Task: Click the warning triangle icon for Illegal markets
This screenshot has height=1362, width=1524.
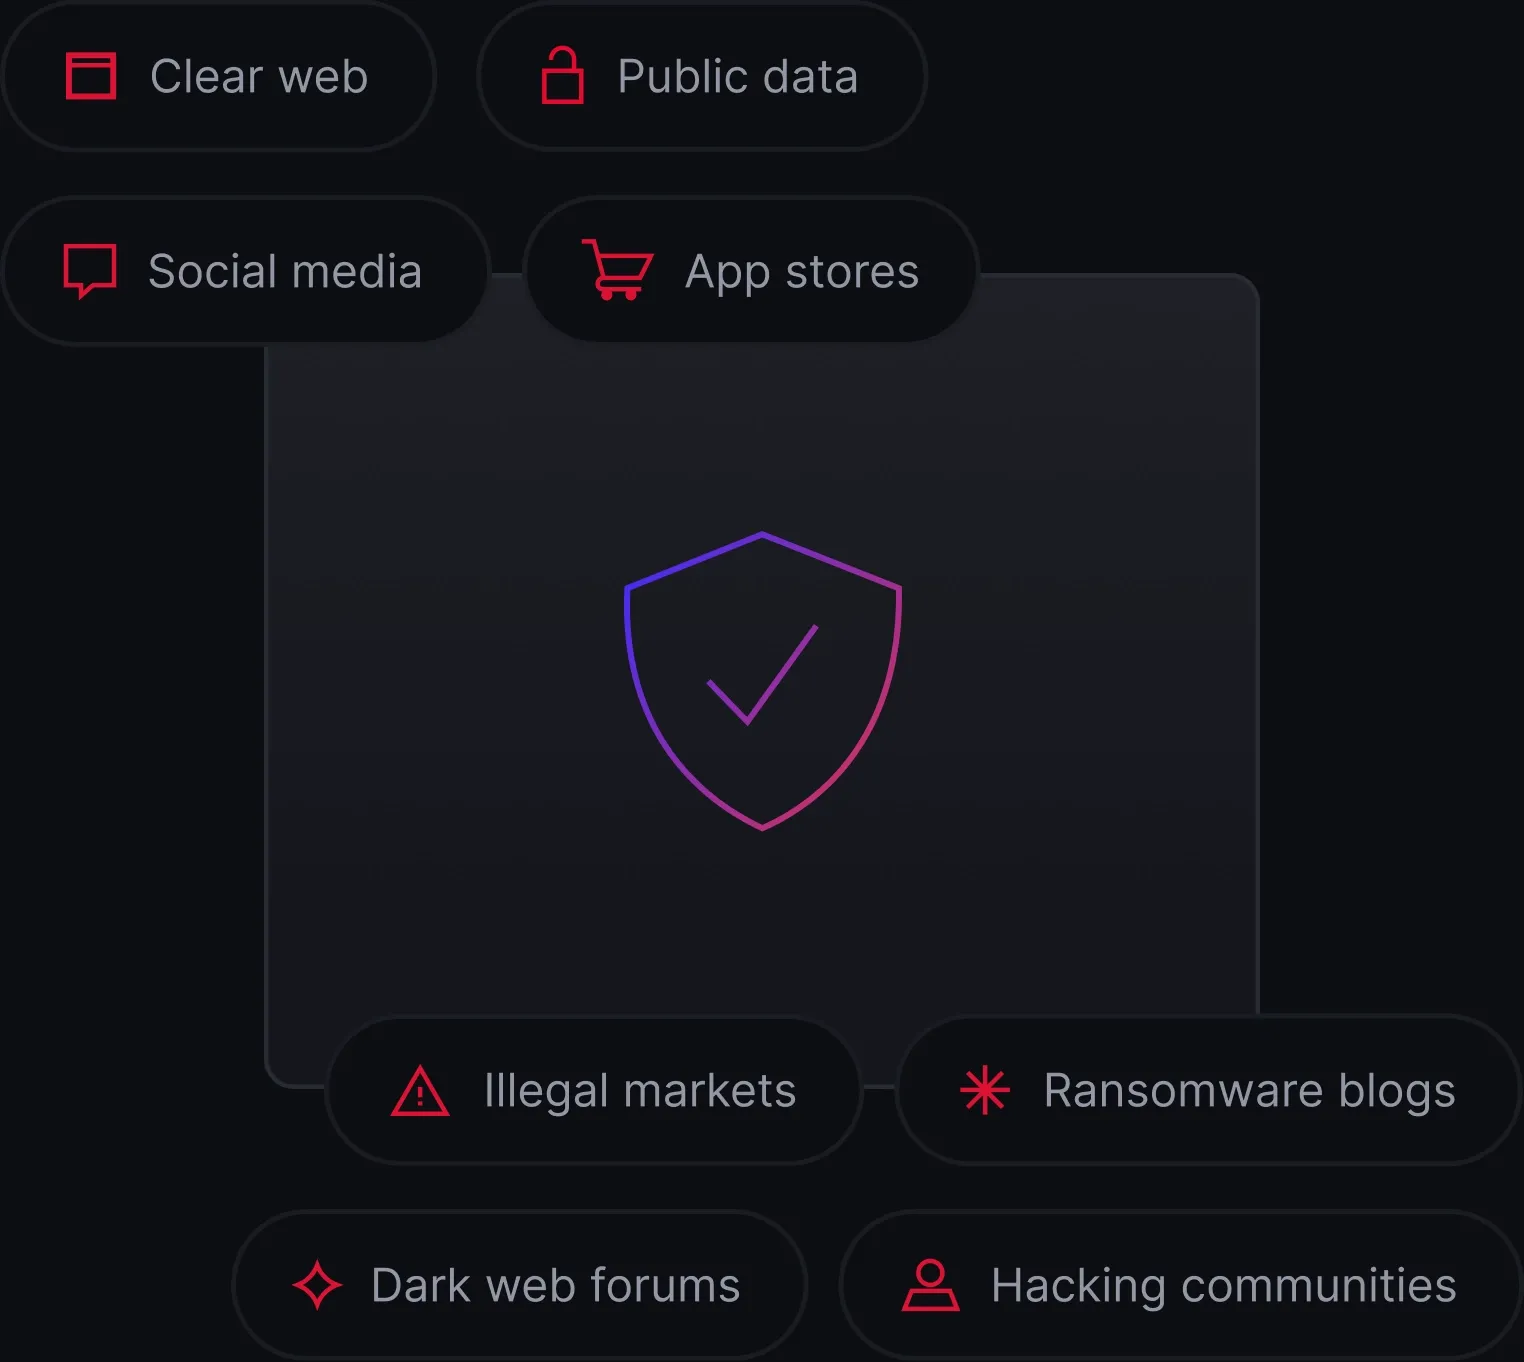Action: point(420,1091)
